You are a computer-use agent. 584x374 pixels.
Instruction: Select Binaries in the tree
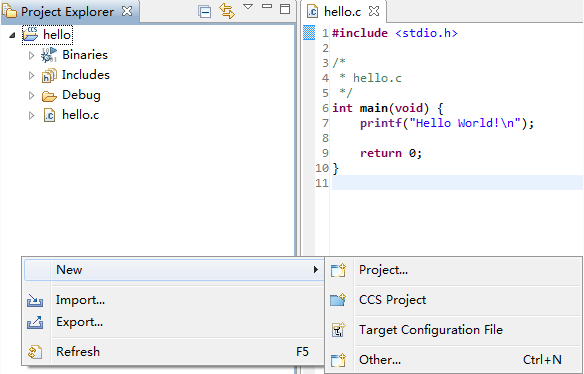(85, 55)
